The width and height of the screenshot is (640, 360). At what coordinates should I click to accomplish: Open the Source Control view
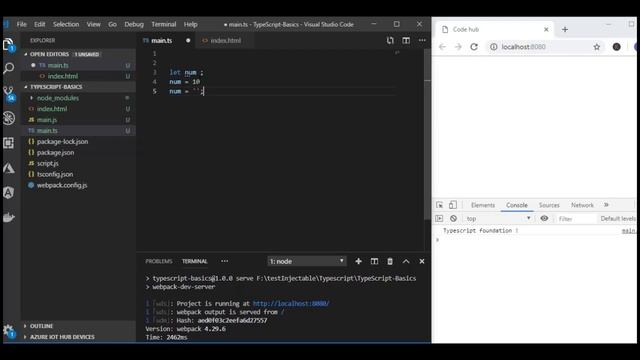tap(9, 93)
